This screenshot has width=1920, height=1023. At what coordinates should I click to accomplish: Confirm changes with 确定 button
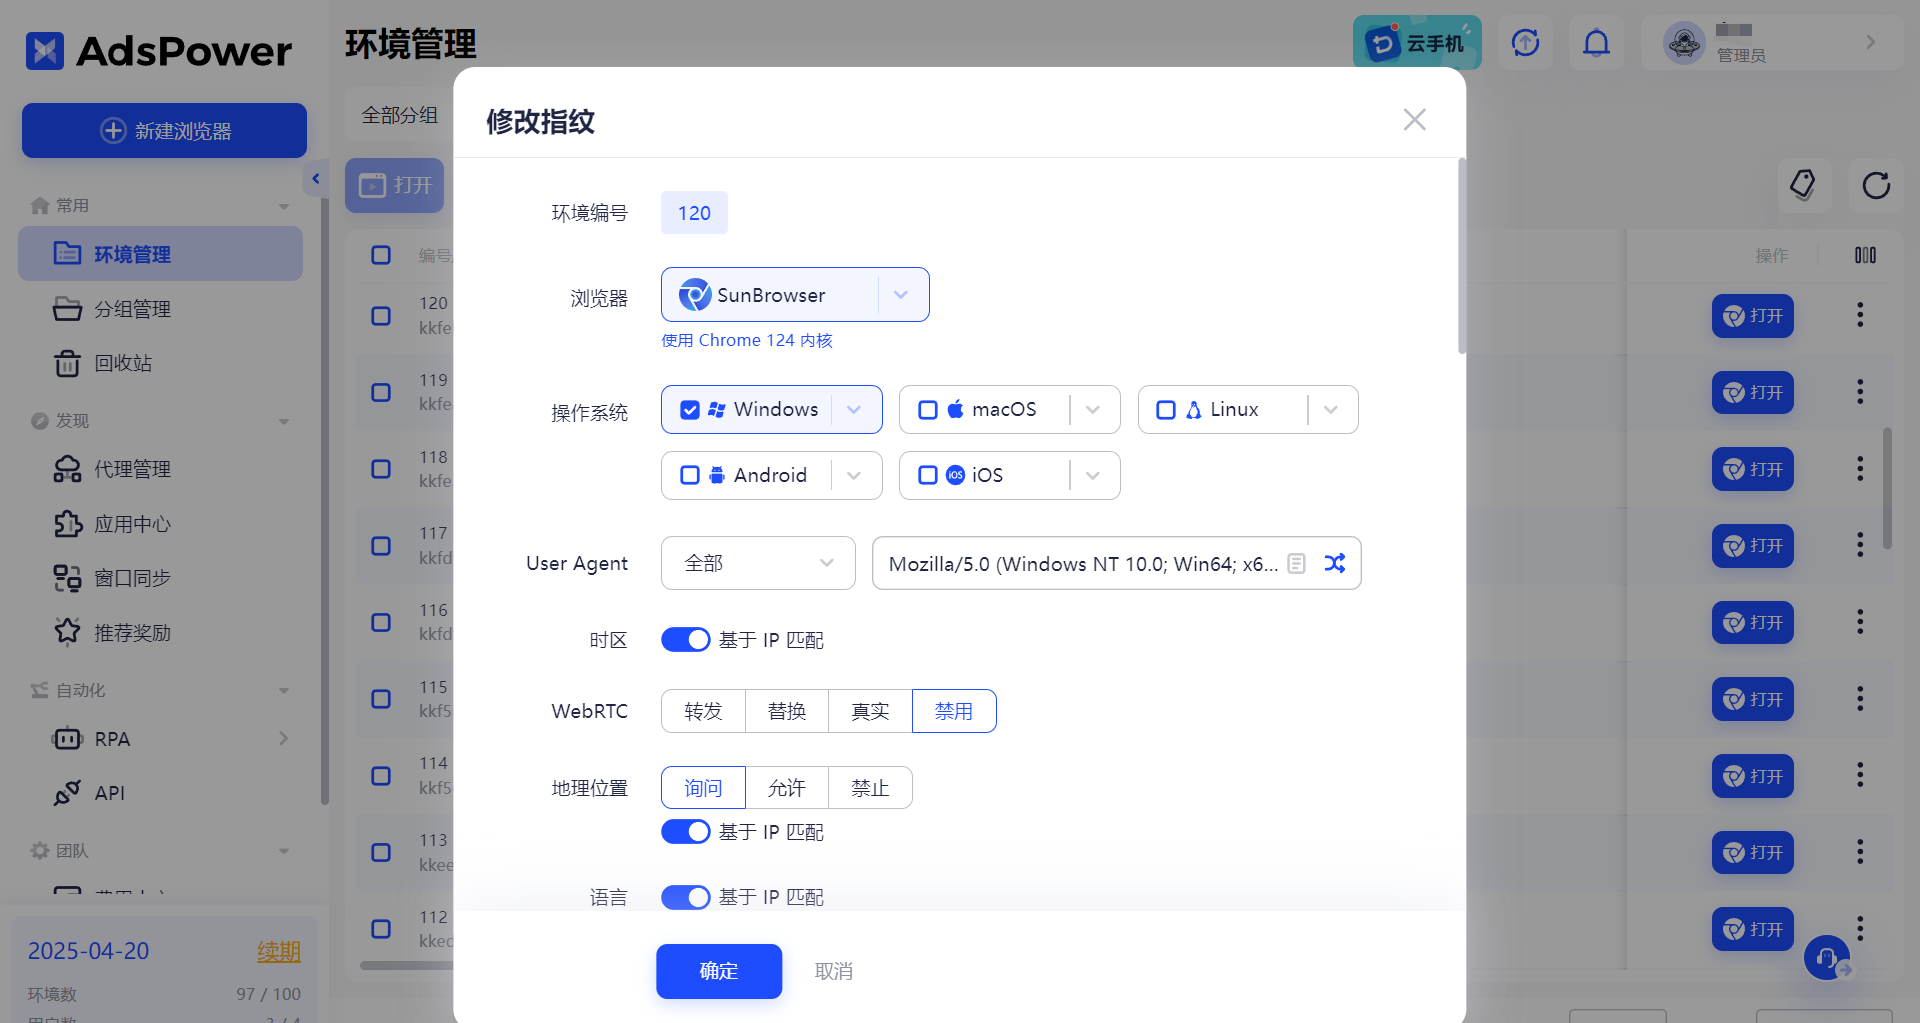click(x=719, y=971)
